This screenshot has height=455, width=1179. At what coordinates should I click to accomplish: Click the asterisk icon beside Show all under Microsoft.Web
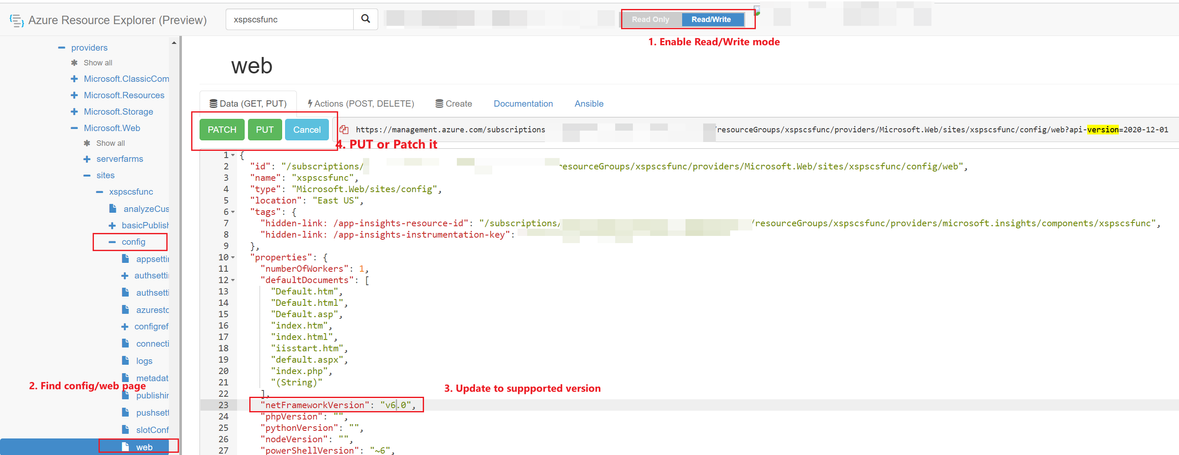point(86,143)
